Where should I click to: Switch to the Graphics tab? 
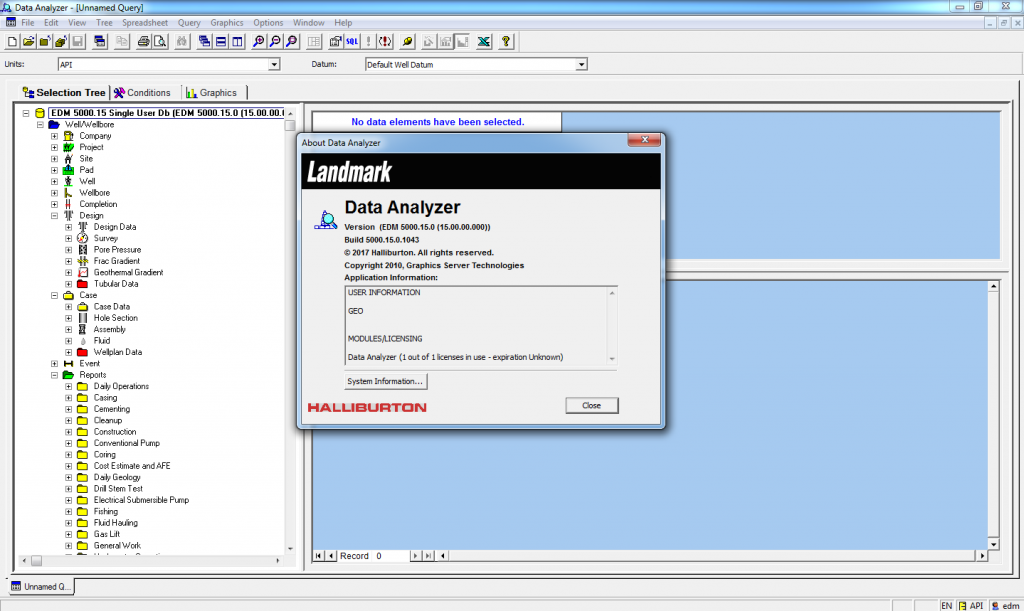point(211,93)
